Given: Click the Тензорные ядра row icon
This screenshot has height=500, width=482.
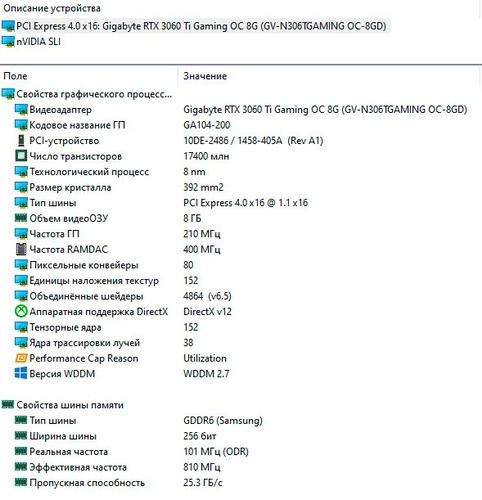Looking at the screenshot, I should 21,327.
